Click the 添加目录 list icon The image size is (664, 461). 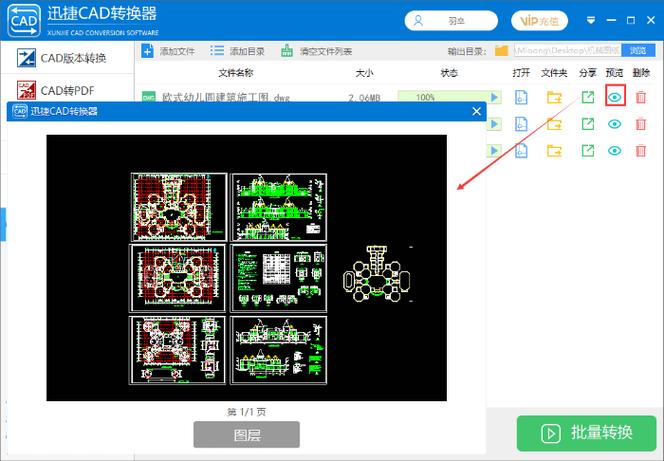click(217, 51)
